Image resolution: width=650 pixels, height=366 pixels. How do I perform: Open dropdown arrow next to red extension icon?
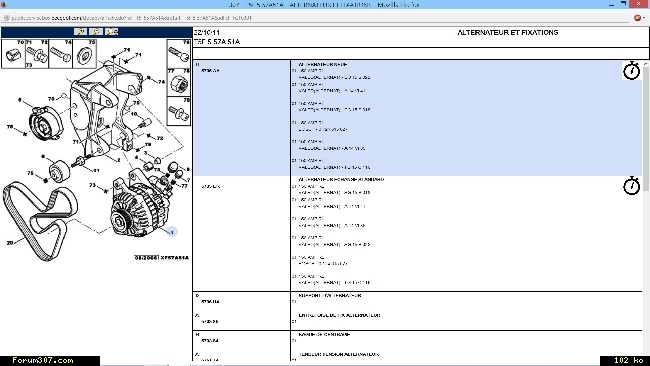pos(644,18)
